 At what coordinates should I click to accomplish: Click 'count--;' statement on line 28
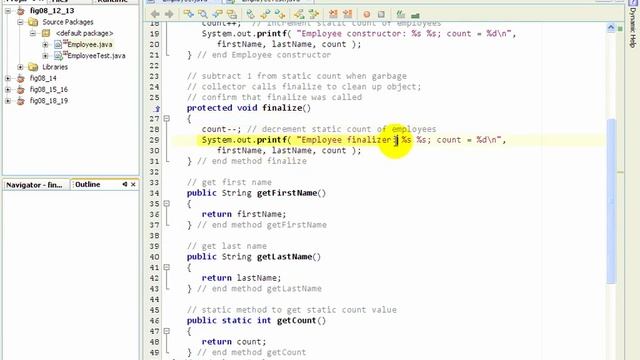(221, 129)
